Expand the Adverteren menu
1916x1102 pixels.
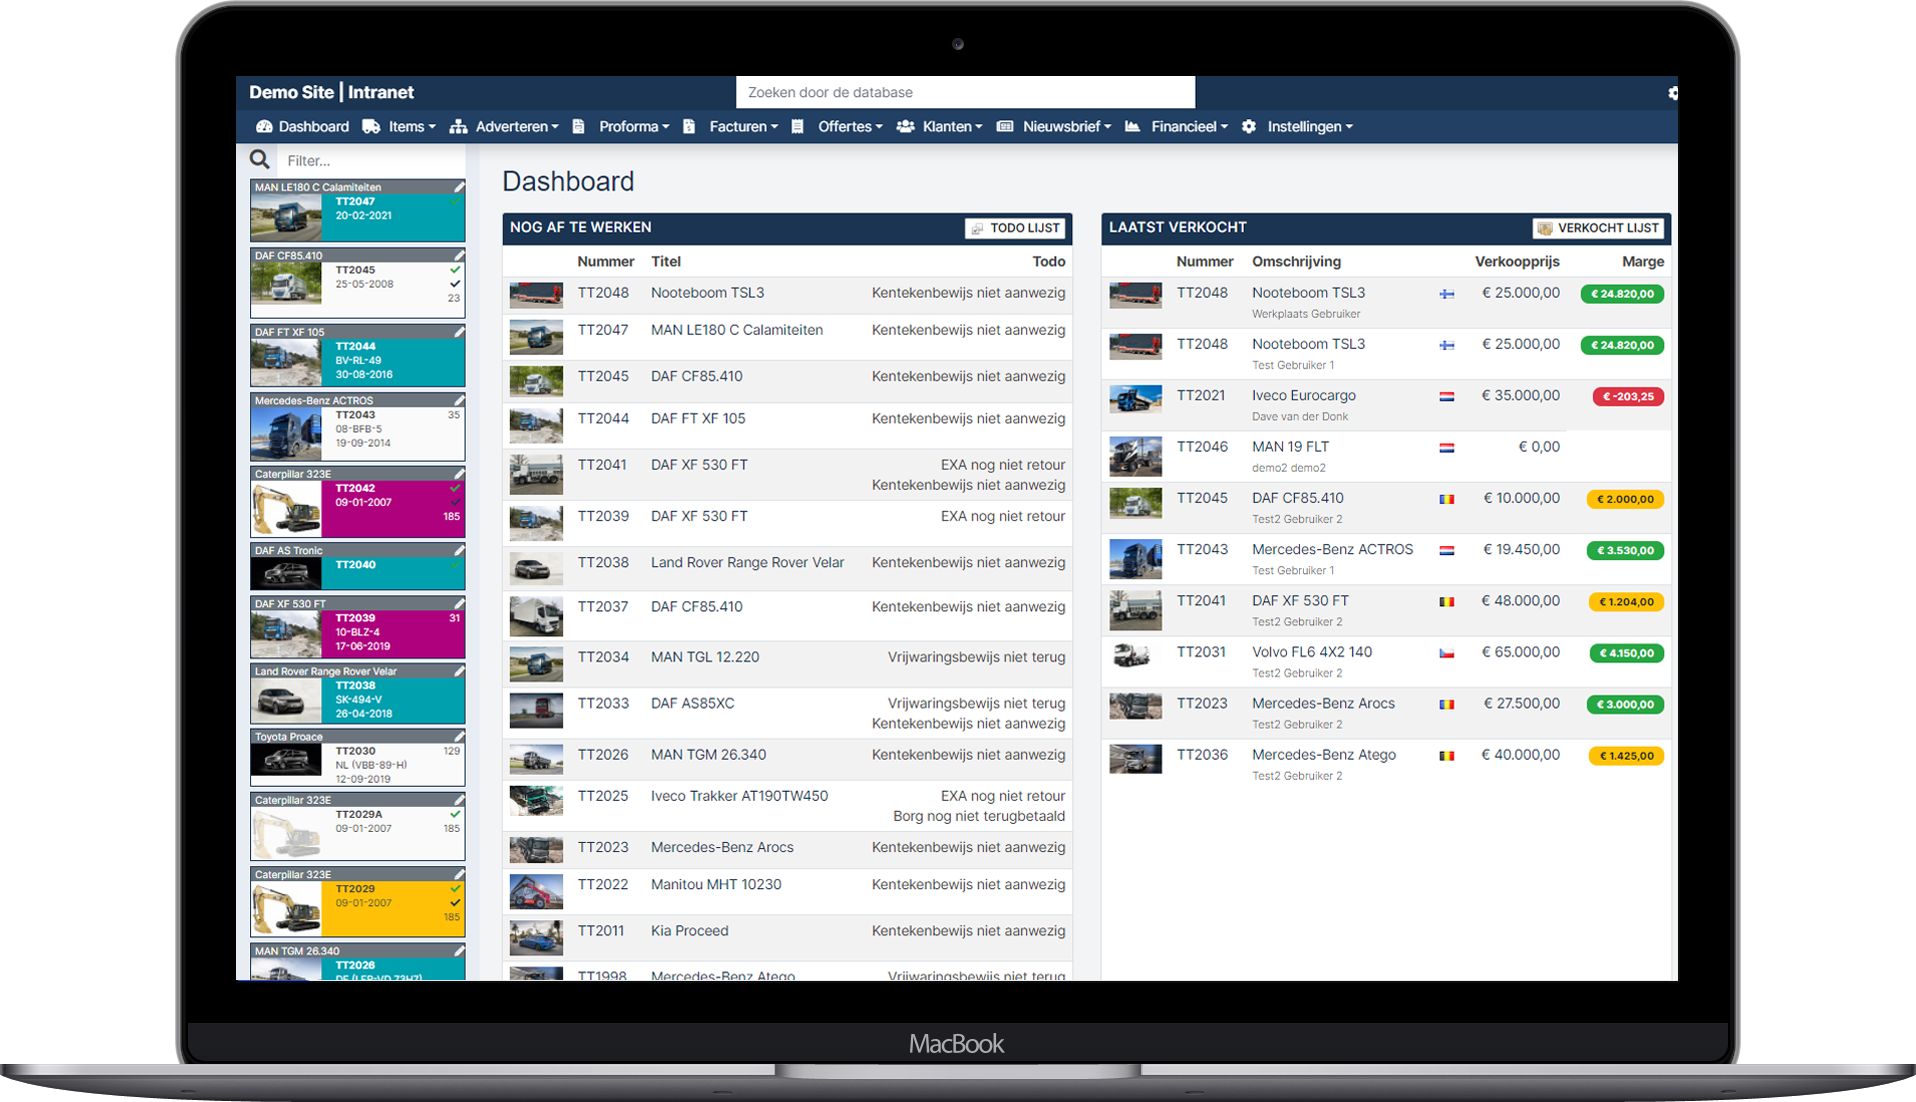point(504,127)
